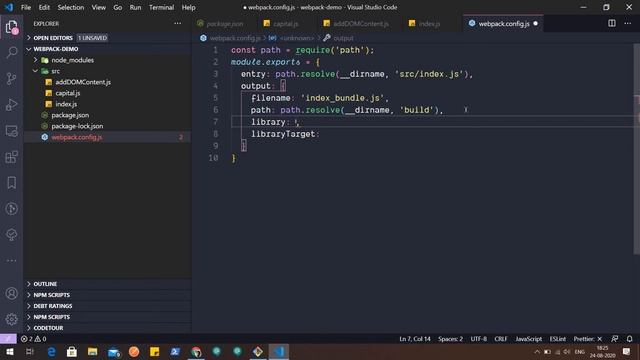The image size is (640, 360).
Task: Switch to the addDOMContent.js tab
Action: tap(360, 24)
